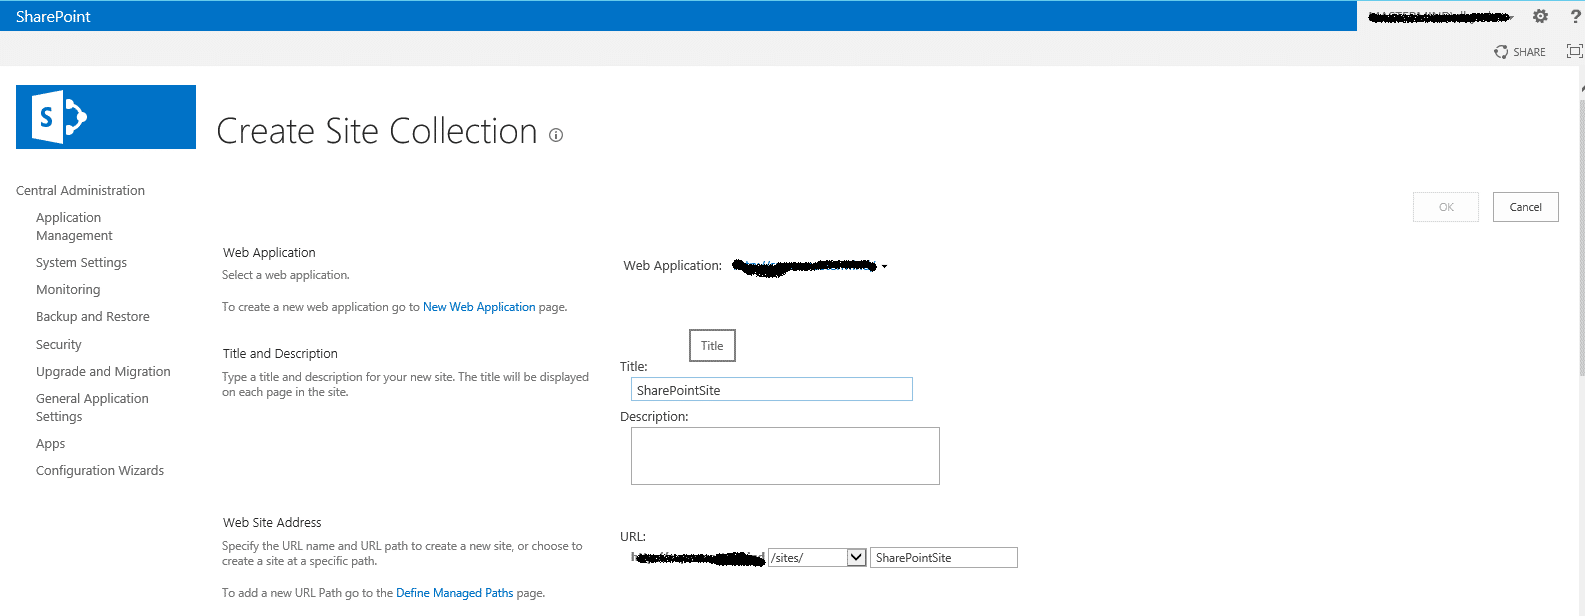Click the SHARE icon button
This screenshot has height=616, width=1585.
1520,52
